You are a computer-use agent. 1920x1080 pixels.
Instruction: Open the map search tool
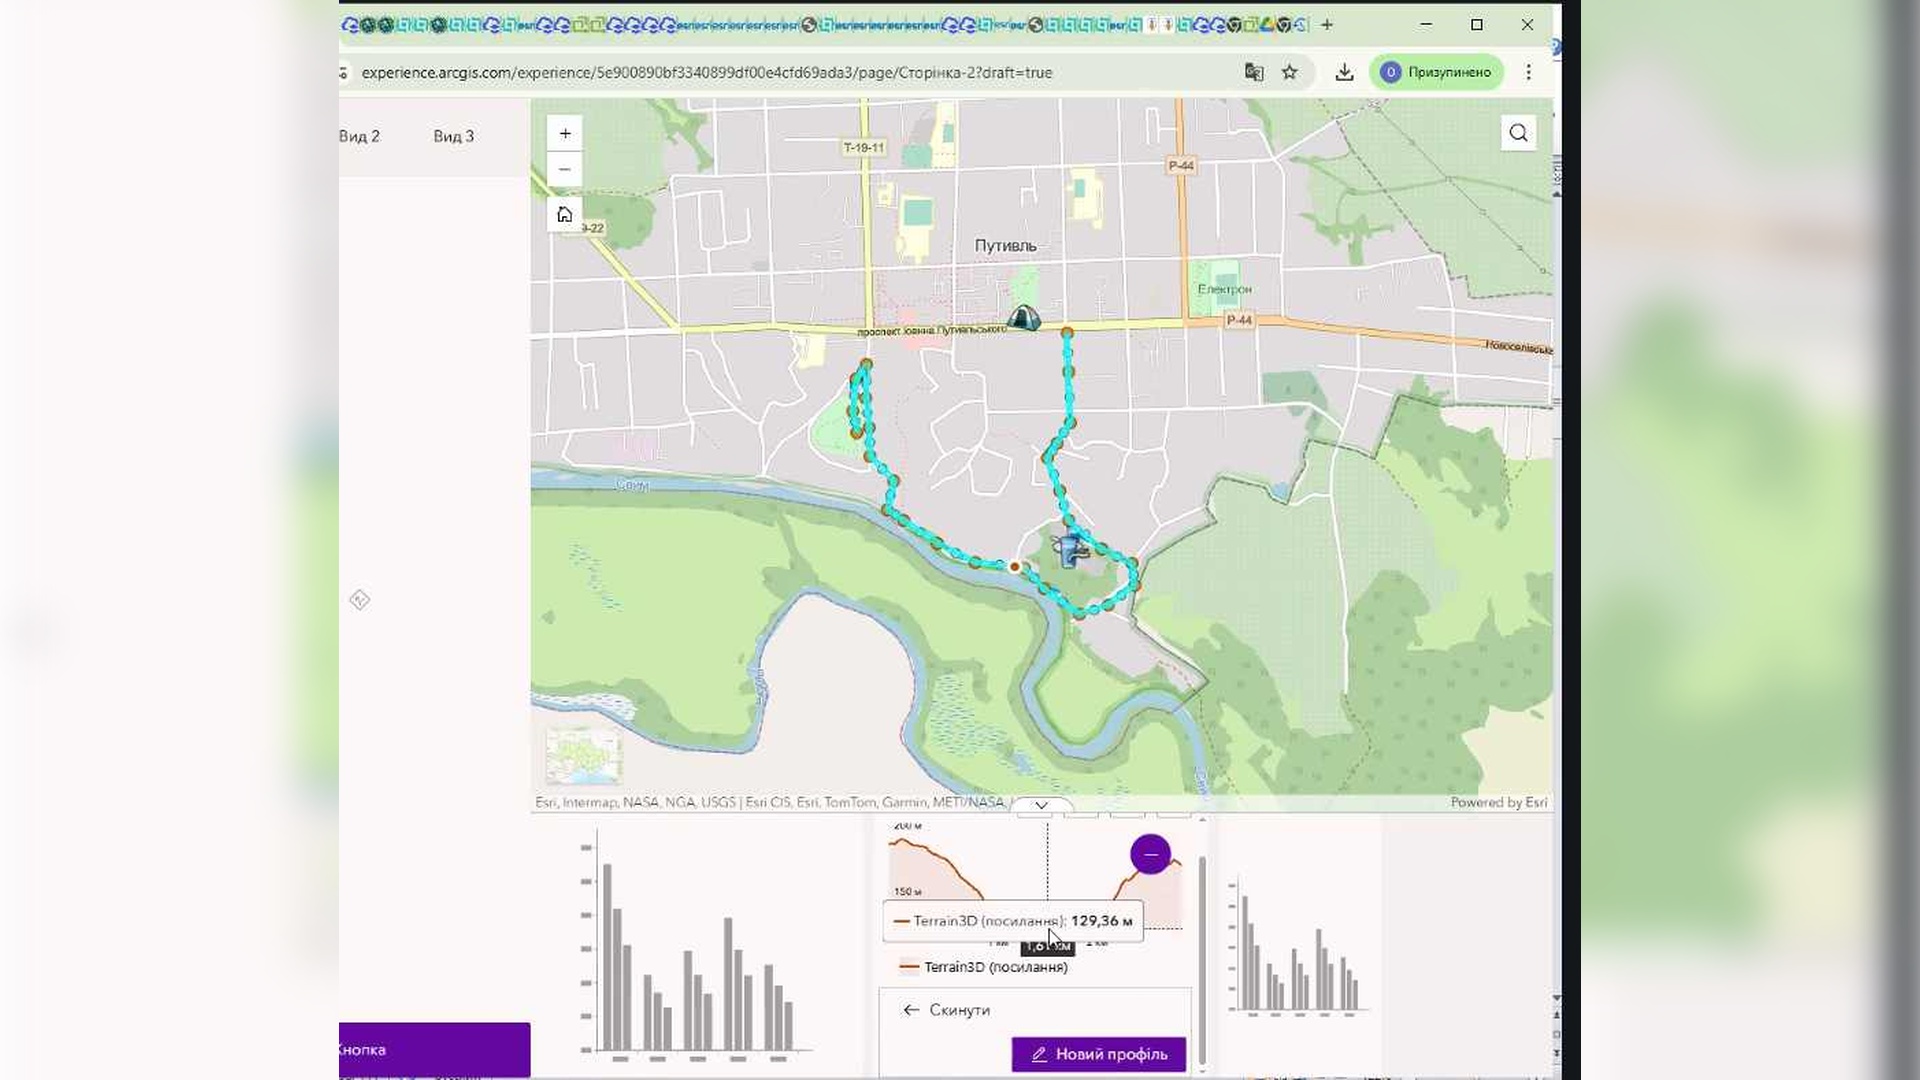1518,133
